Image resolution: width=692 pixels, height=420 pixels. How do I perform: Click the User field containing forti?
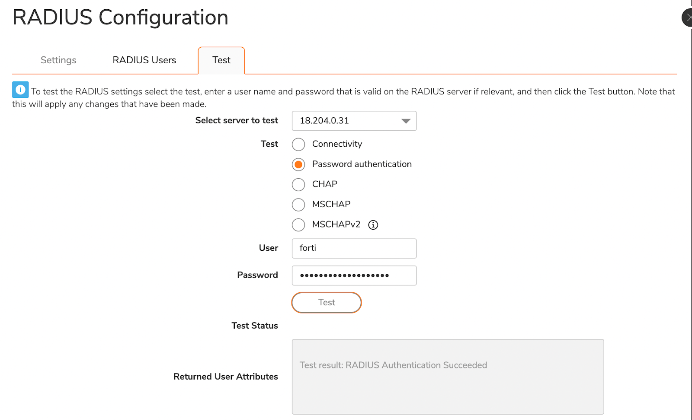coord(353,248)
